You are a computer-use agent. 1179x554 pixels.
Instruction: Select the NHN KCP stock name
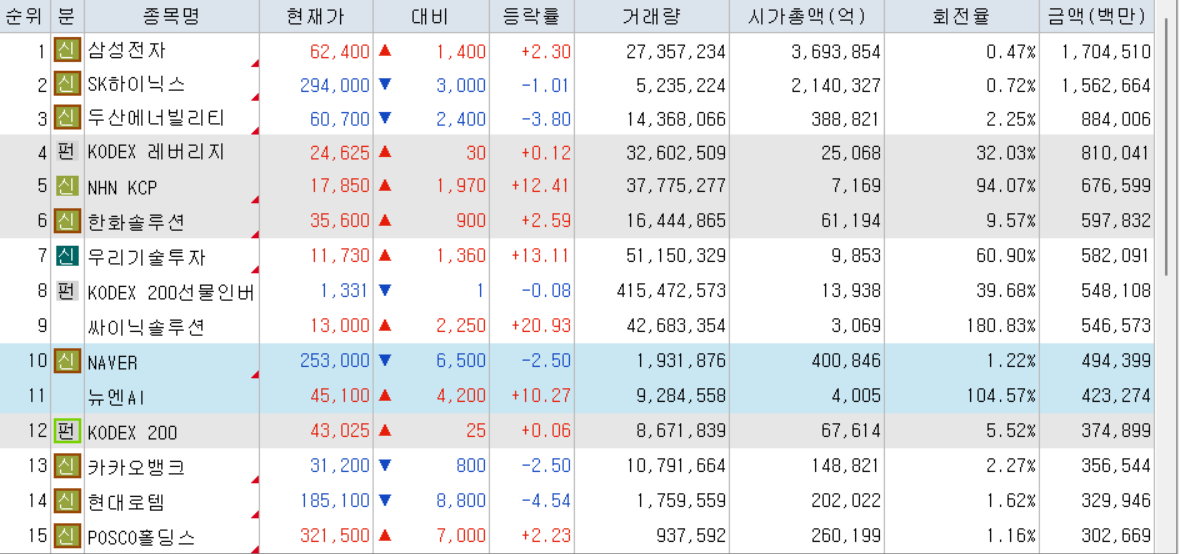point(123,188)
